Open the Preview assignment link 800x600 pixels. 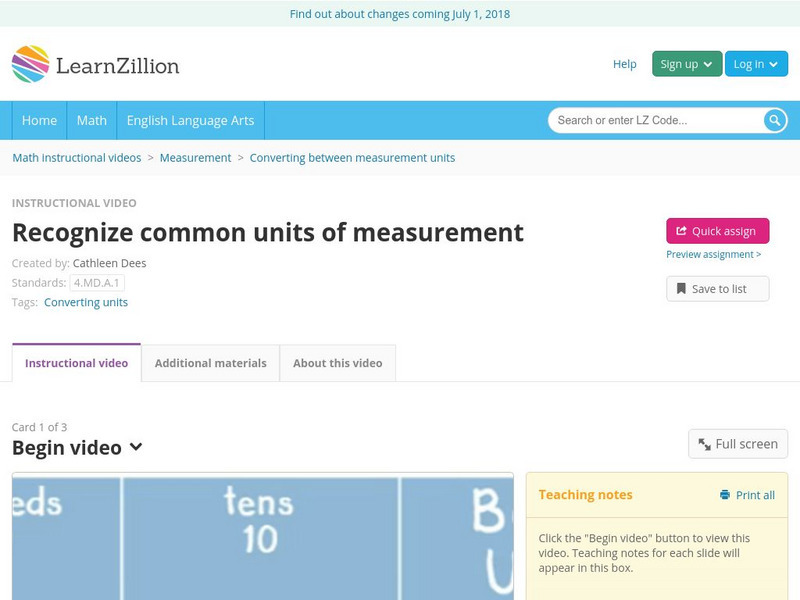pyautogui.click(x=712, y=255)
